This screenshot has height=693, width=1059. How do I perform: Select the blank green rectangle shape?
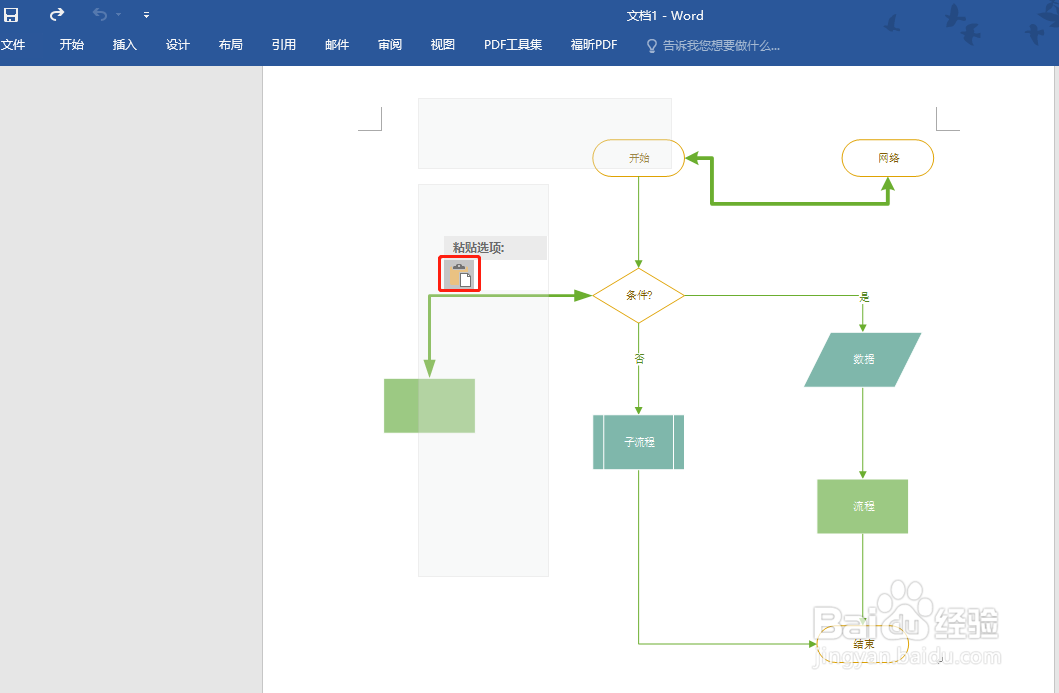pyautogui.click(x=430, y=405)
